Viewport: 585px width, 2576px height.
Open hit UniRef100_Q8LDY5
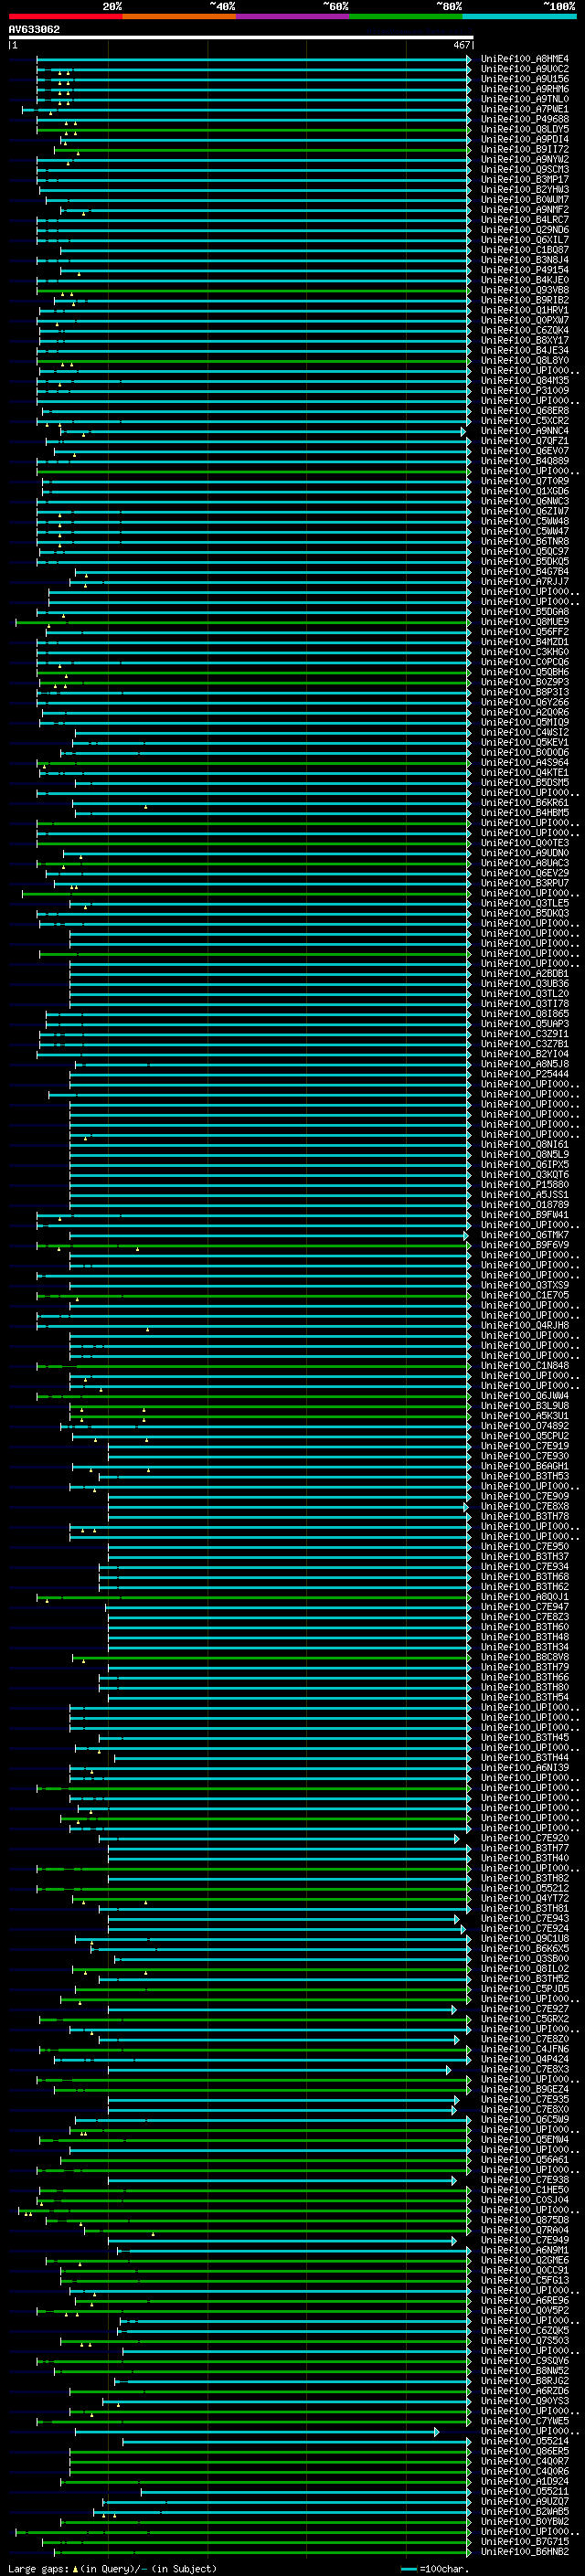tap(525, 129)
